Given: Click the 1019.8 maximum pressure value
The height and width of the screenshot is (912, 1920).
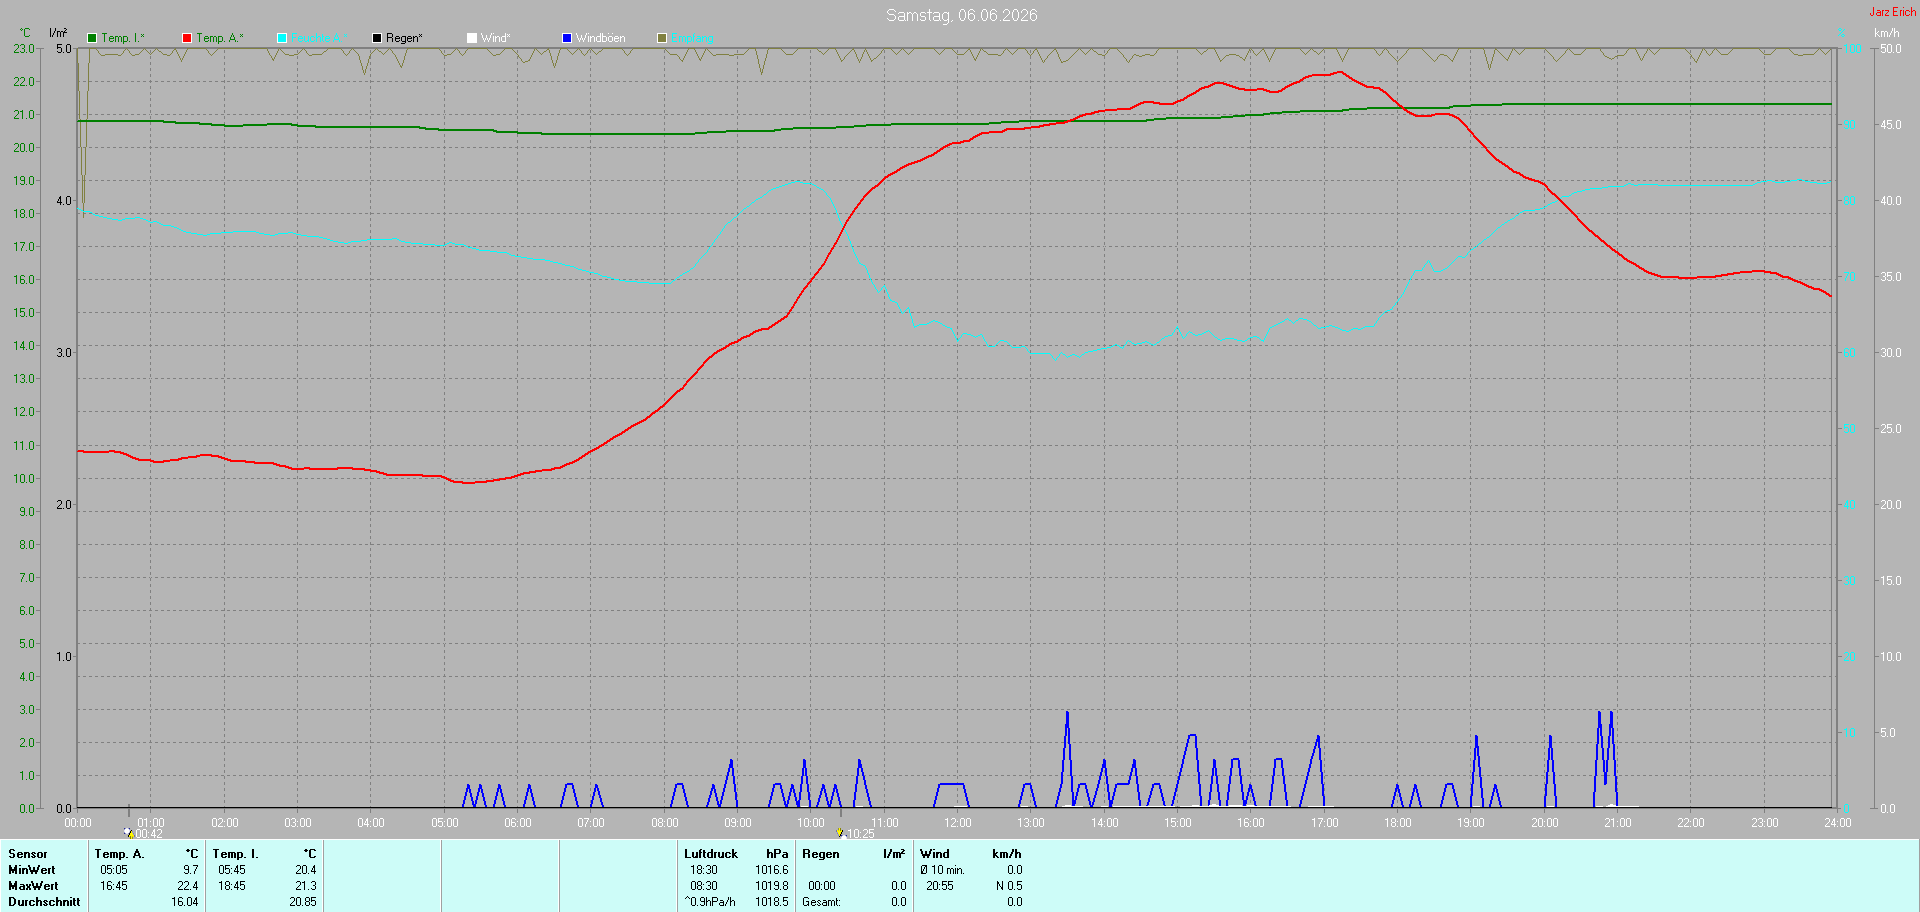Looking at the screenshot, I should (772, 886).
